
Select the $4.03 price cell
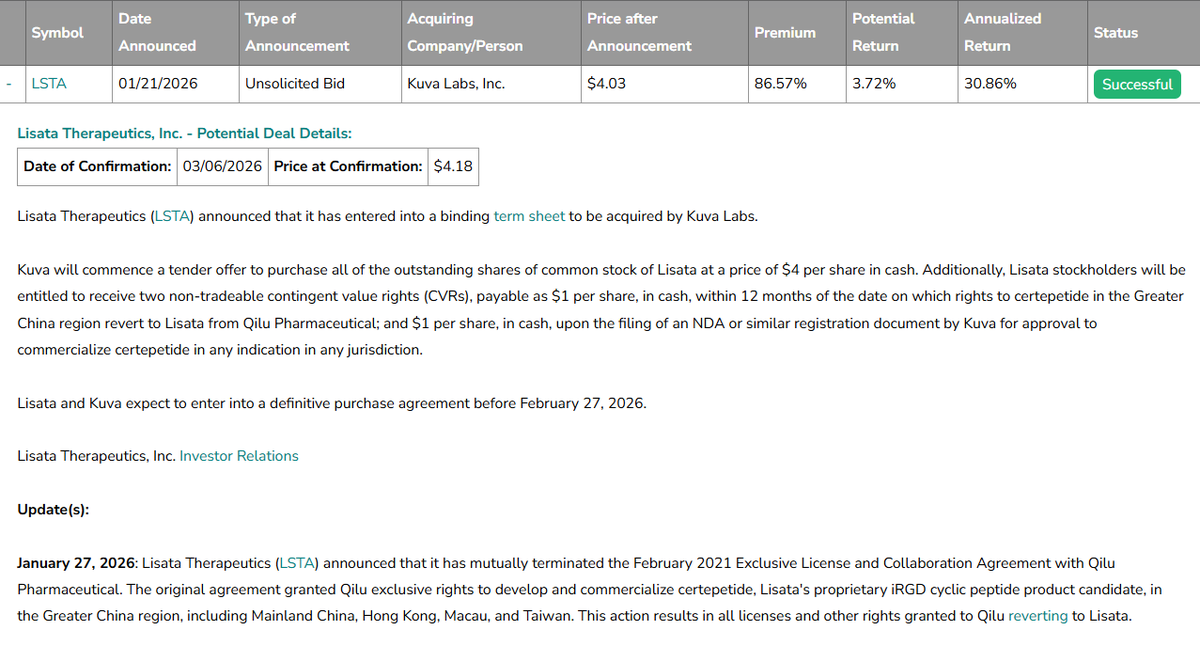[664, 84]
